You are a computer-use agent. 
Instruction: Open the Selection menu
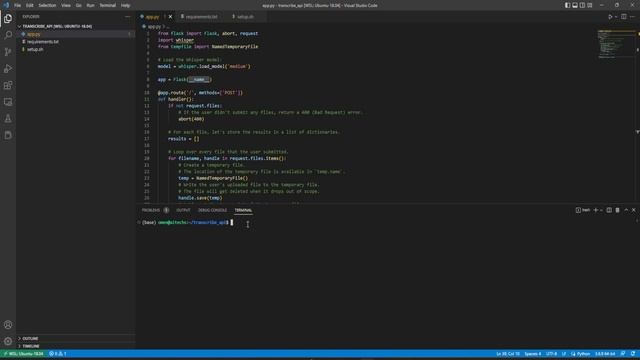tap(47, 5)
